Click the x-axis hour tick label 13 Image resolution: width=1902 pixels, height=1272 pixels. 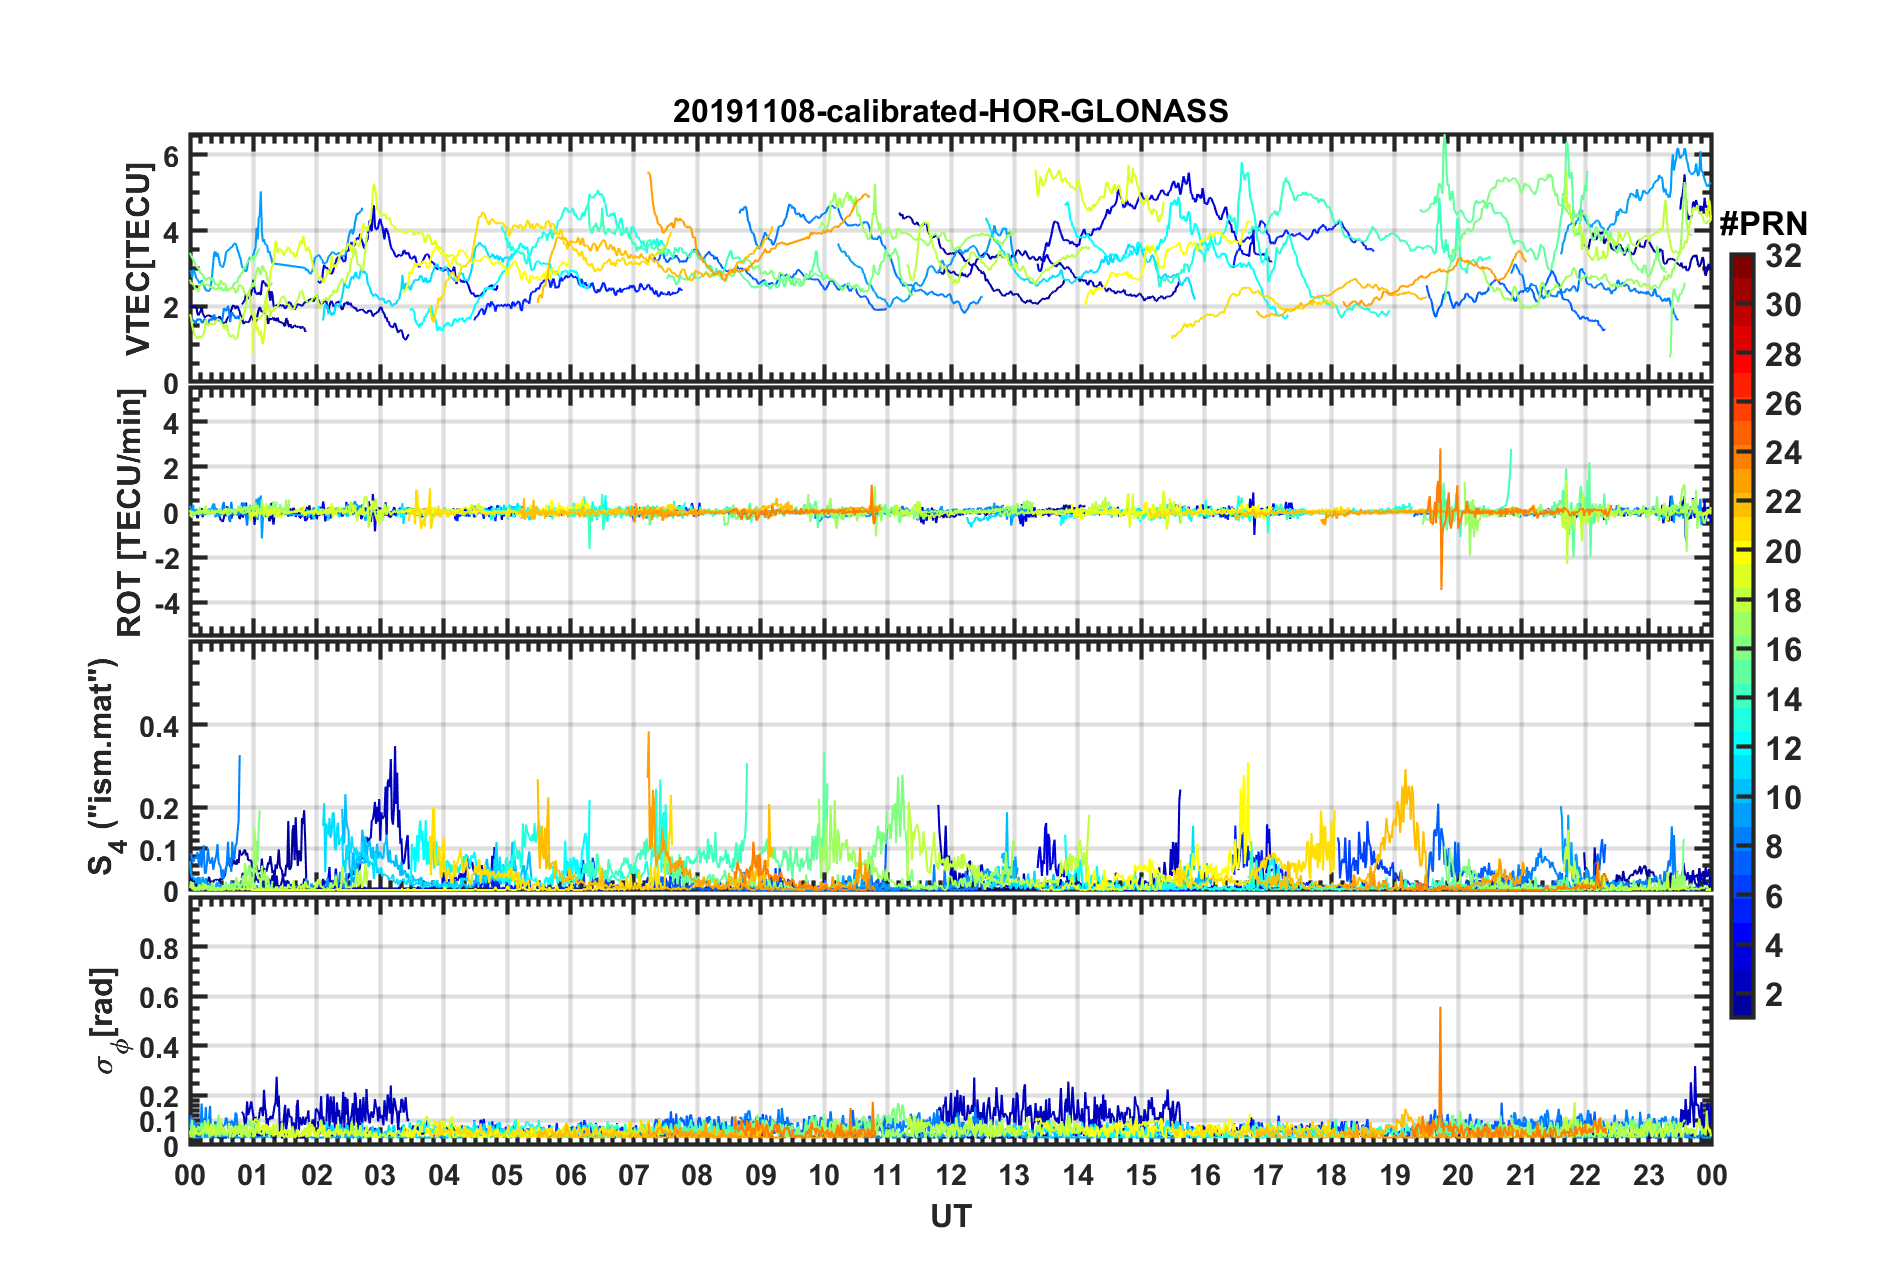1014,1175
